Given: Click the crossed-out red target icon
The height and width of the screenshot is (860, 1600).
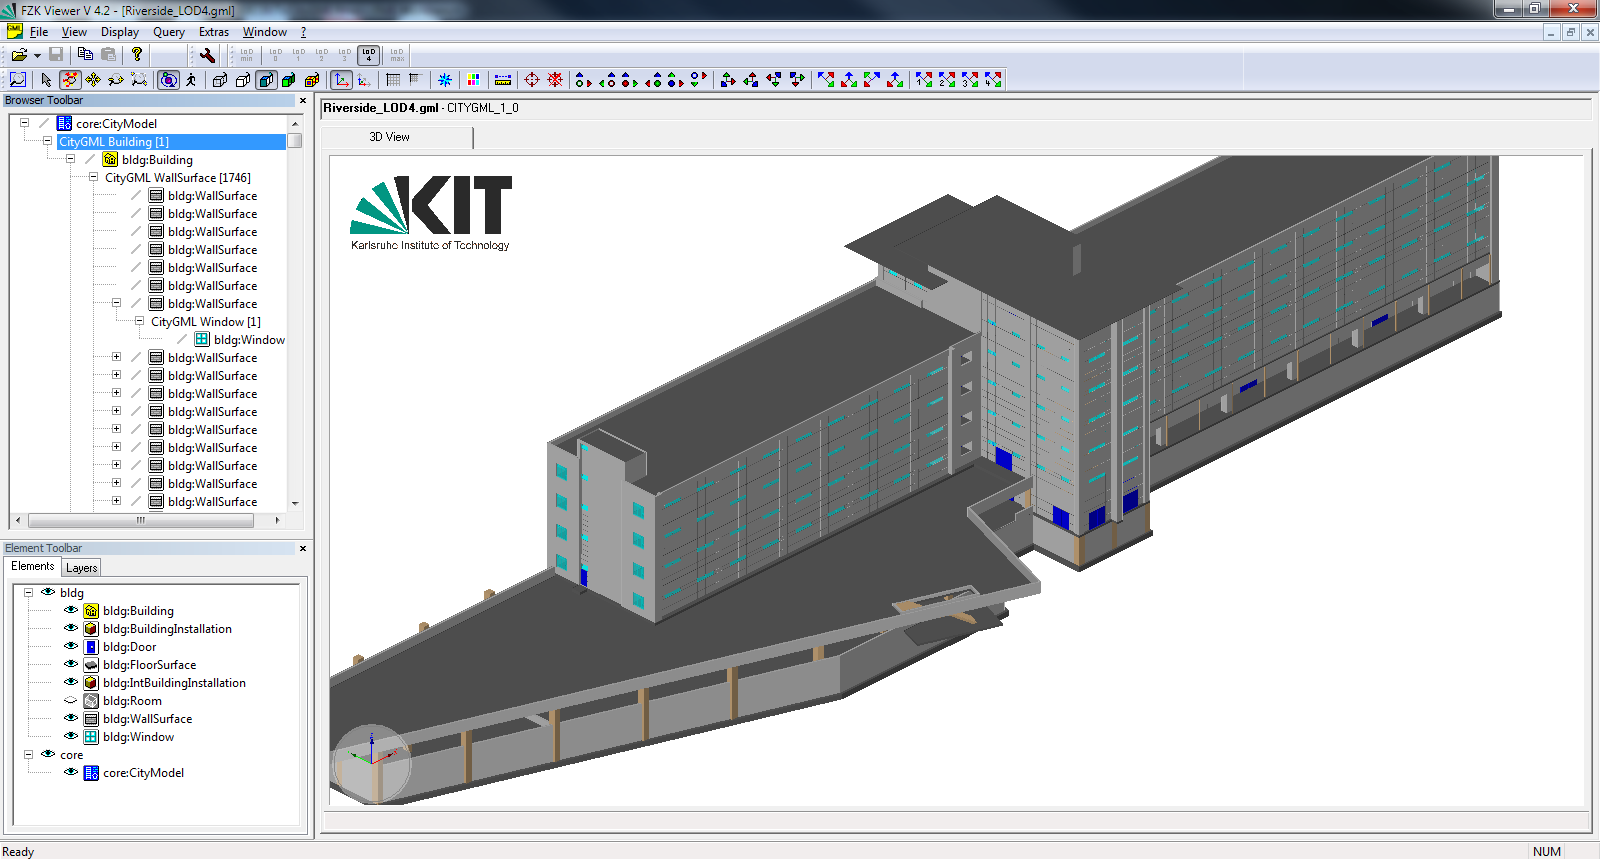Looking at the screenshot, I should (555, 80).
